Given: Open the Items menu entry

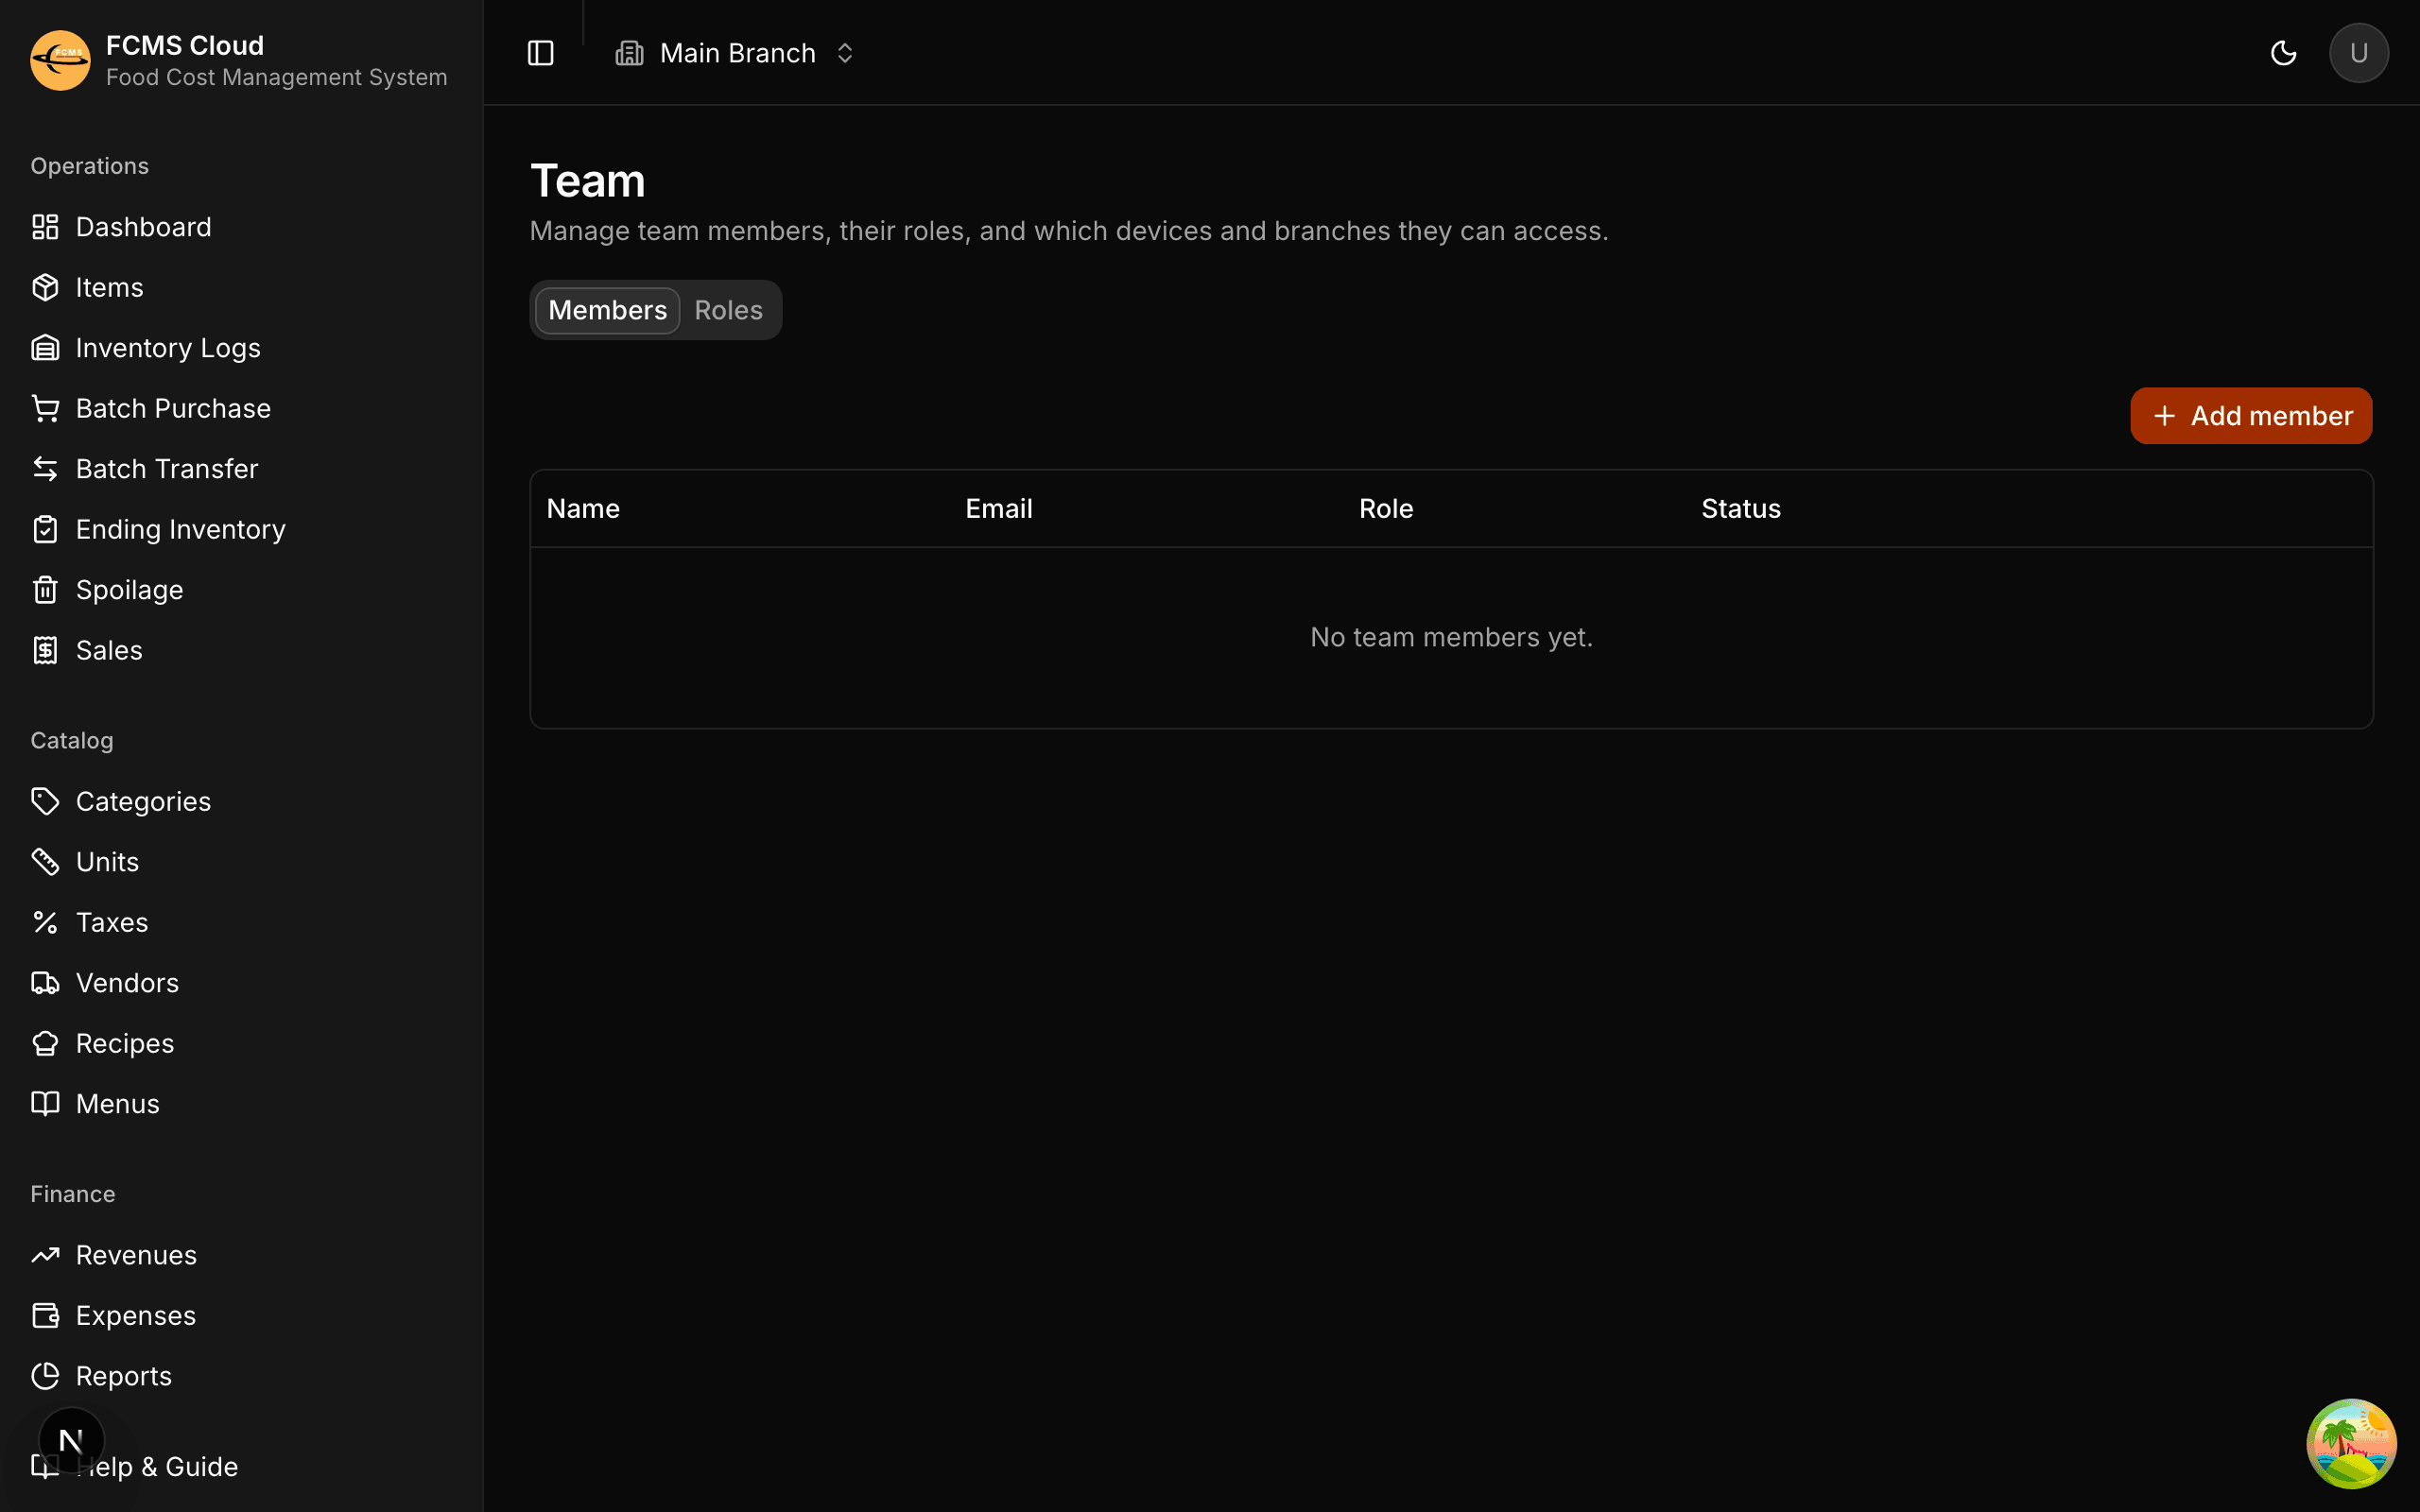Looking at the screenshot, I should [x=242, y=287].
